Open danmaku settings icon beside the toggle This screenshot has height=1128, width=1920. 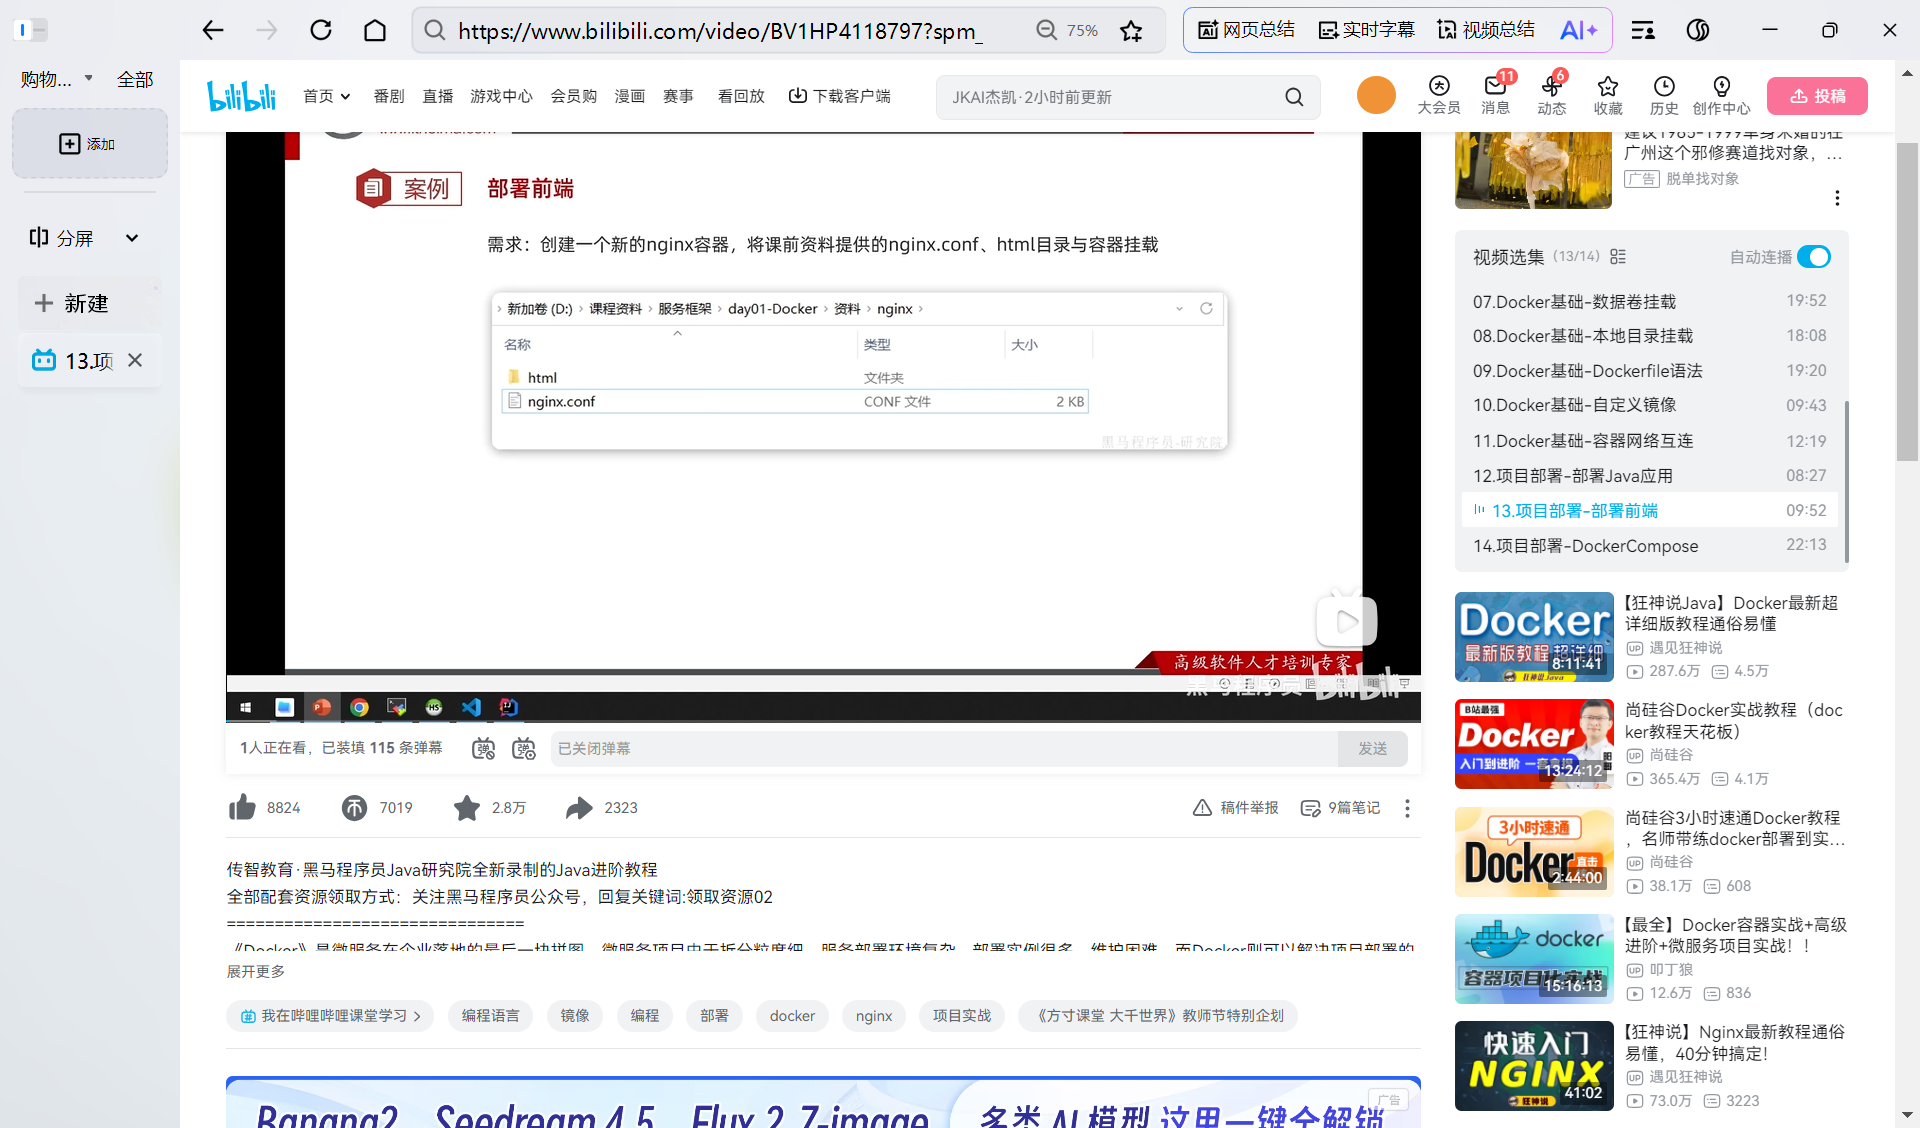click(x=524, y=749)
